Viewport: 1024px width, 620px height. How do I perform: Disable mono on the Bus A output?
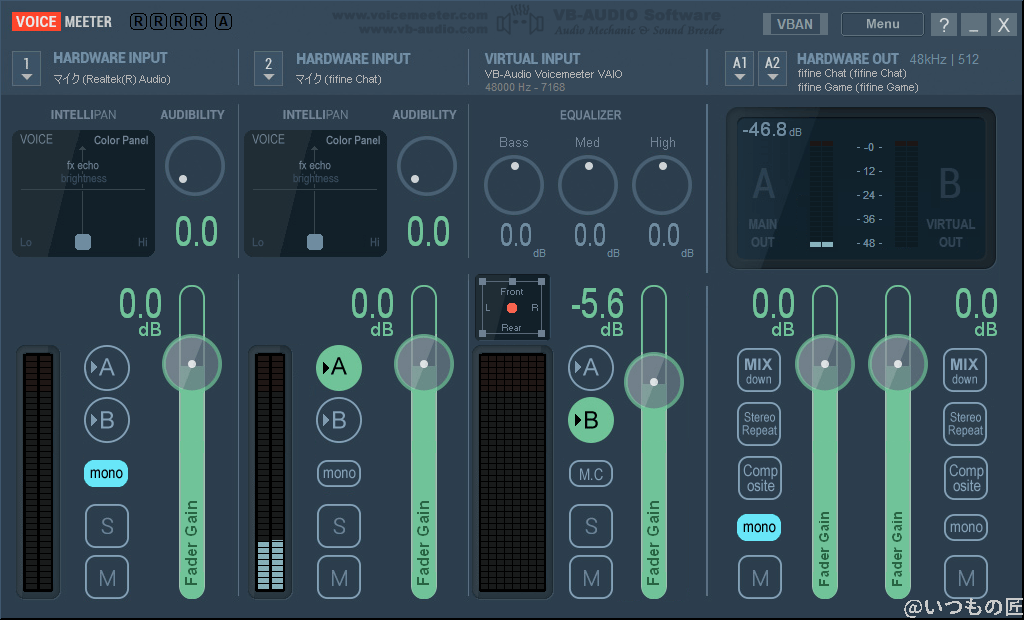pos(759,527)
